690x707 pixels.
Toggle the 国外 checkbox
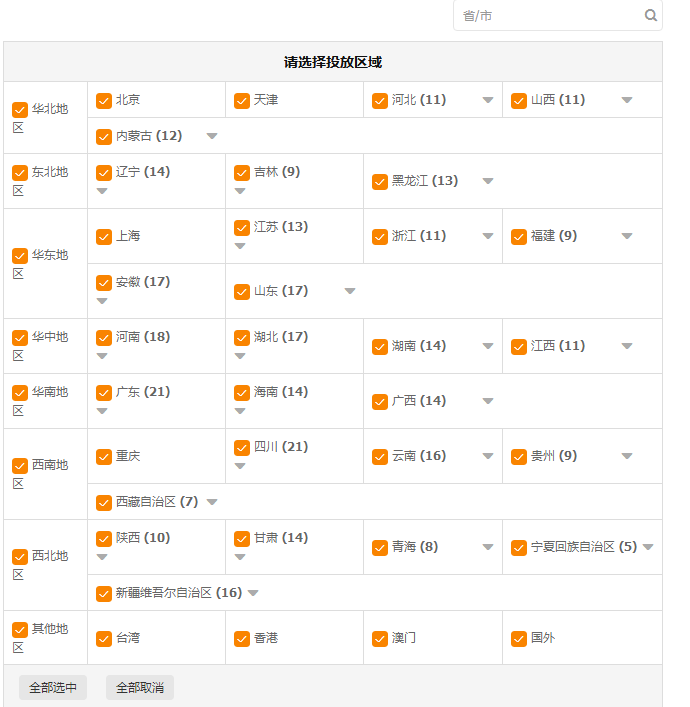tap(519, 639)
